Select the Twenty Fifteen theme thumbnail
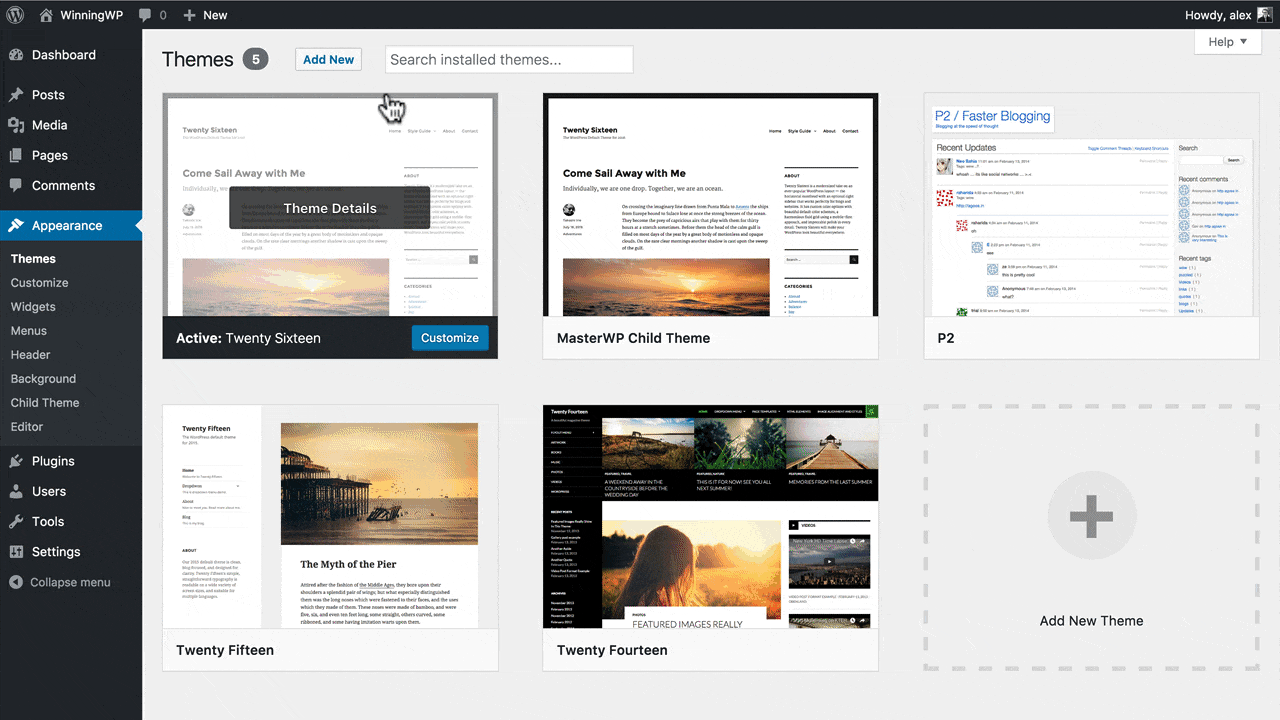 tap(330, 516)
